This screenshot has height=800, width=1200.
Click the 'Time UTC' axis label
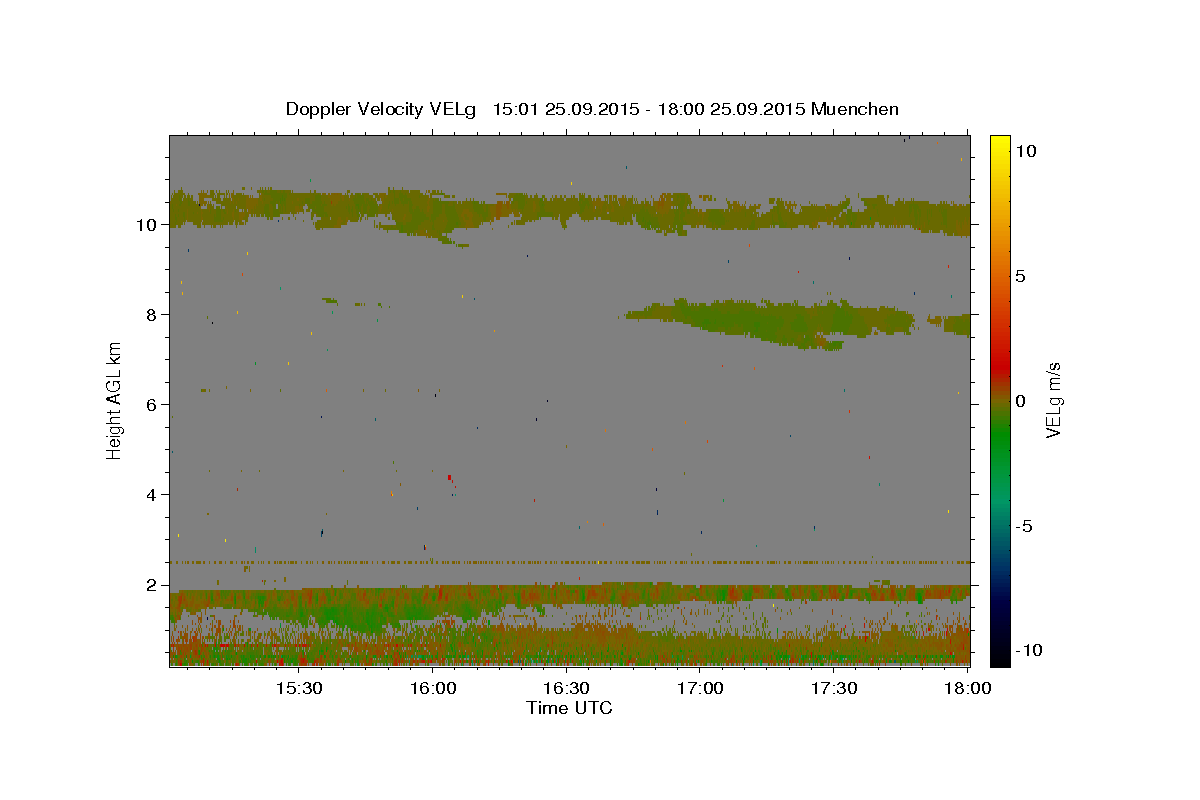[x=569, y=708]
